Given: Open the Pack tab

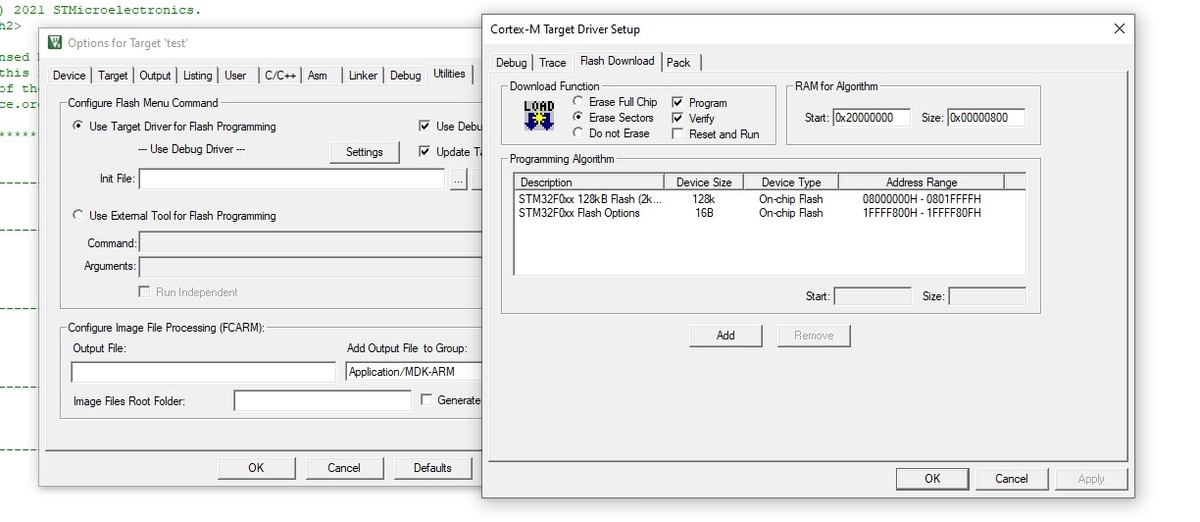Looking at the screenshot, I should [678, 62].
